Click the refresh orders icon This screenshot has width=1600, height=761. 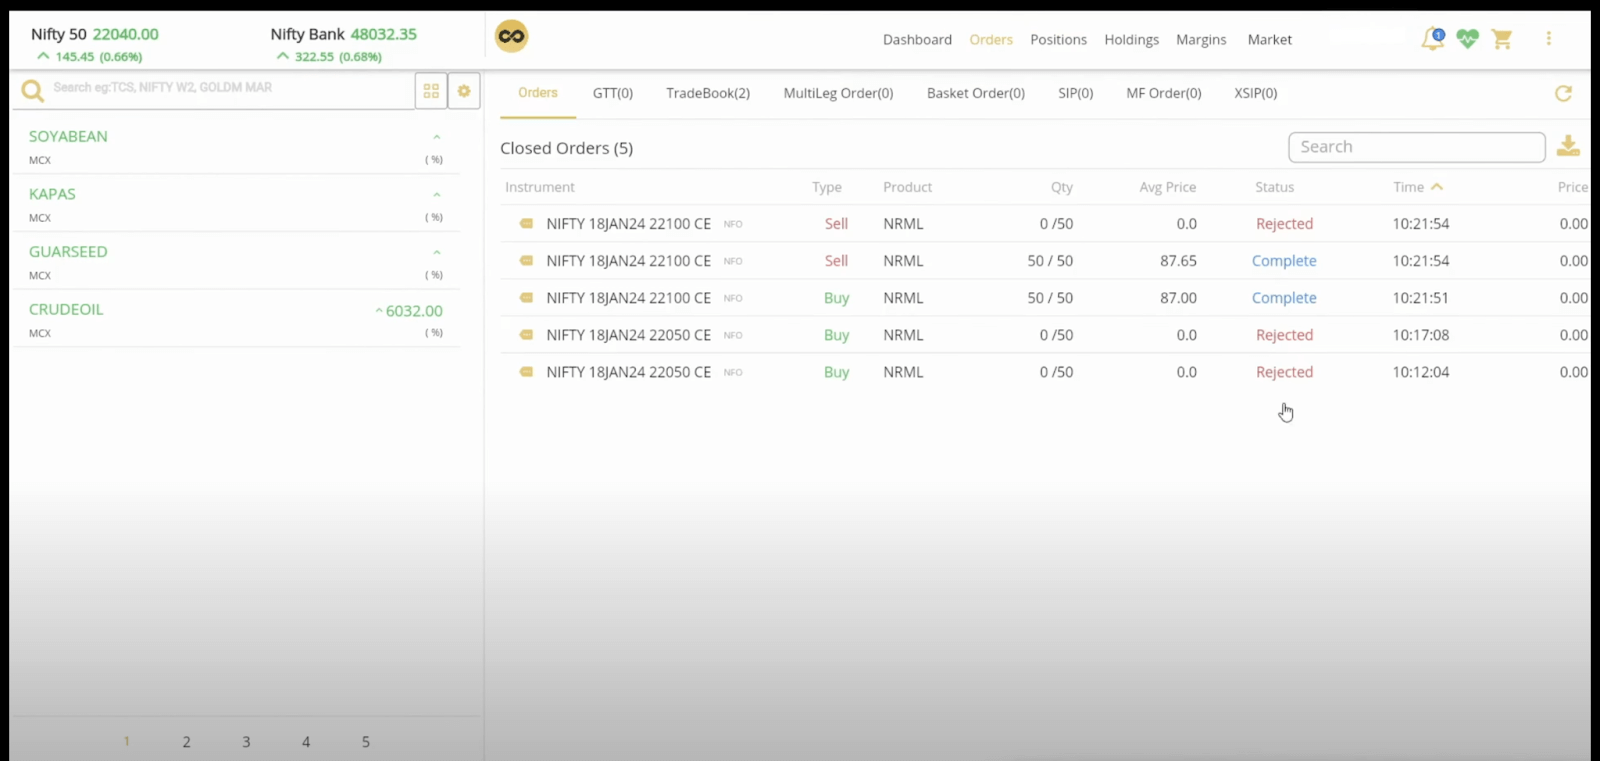(x=1563, y=93)
